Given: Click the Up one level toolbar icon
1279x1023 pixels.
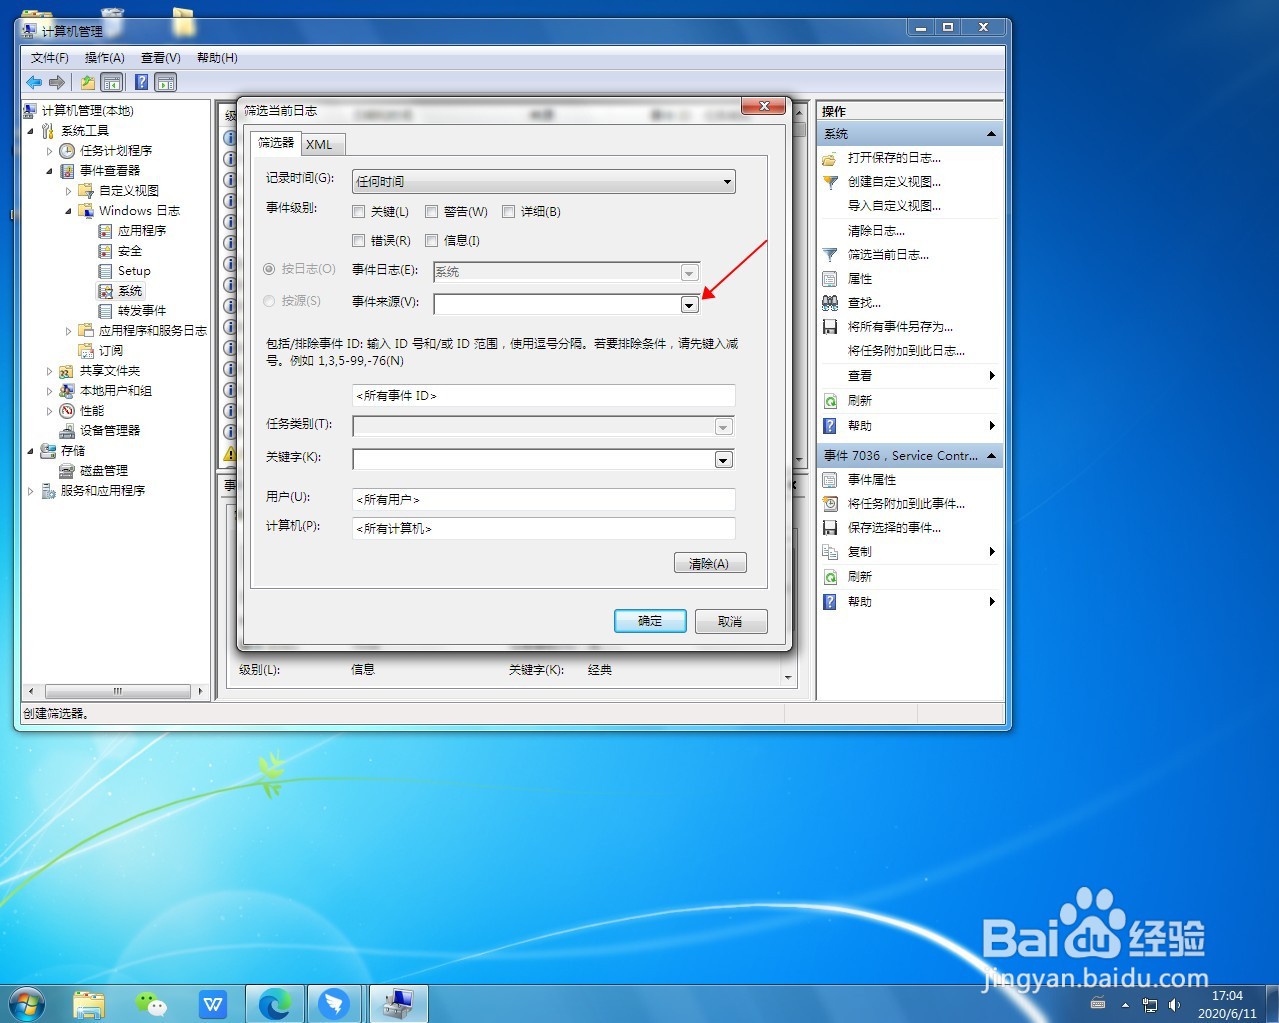Looking at the screenshot, I should pos(88,83).
